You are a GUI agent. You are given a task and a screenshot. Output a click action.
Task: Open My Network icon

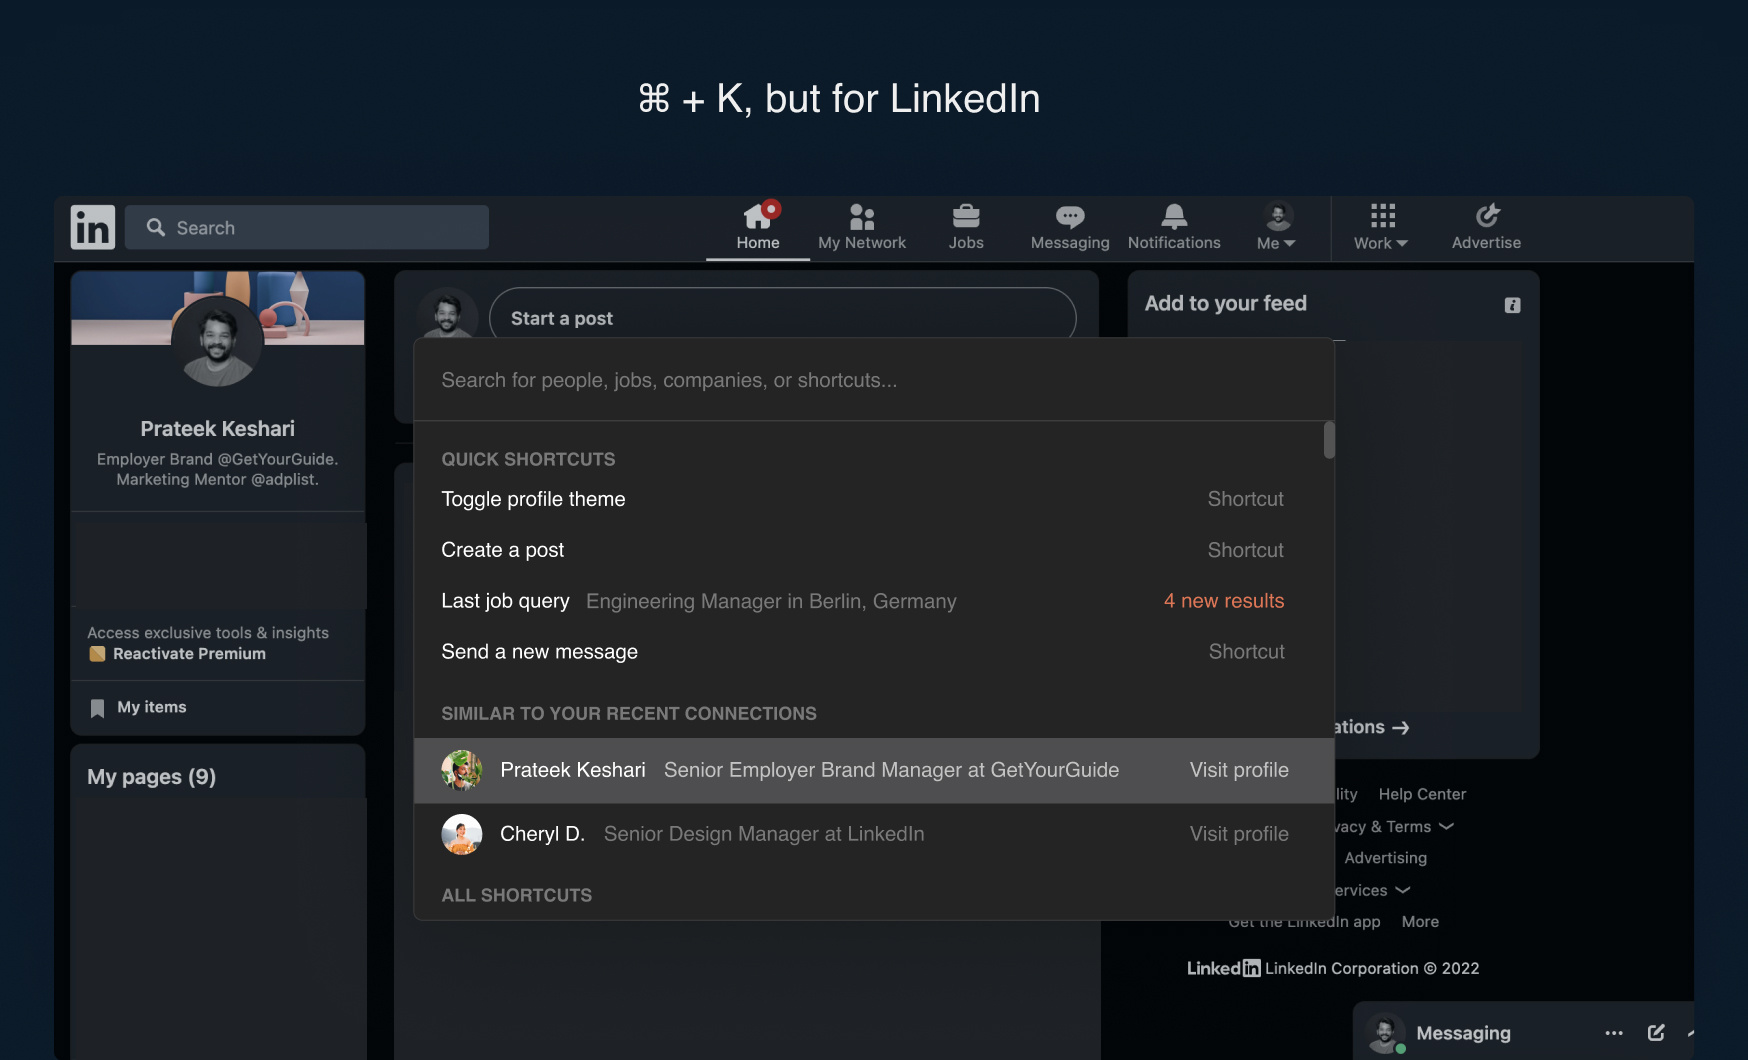click(x=862, y=216)
